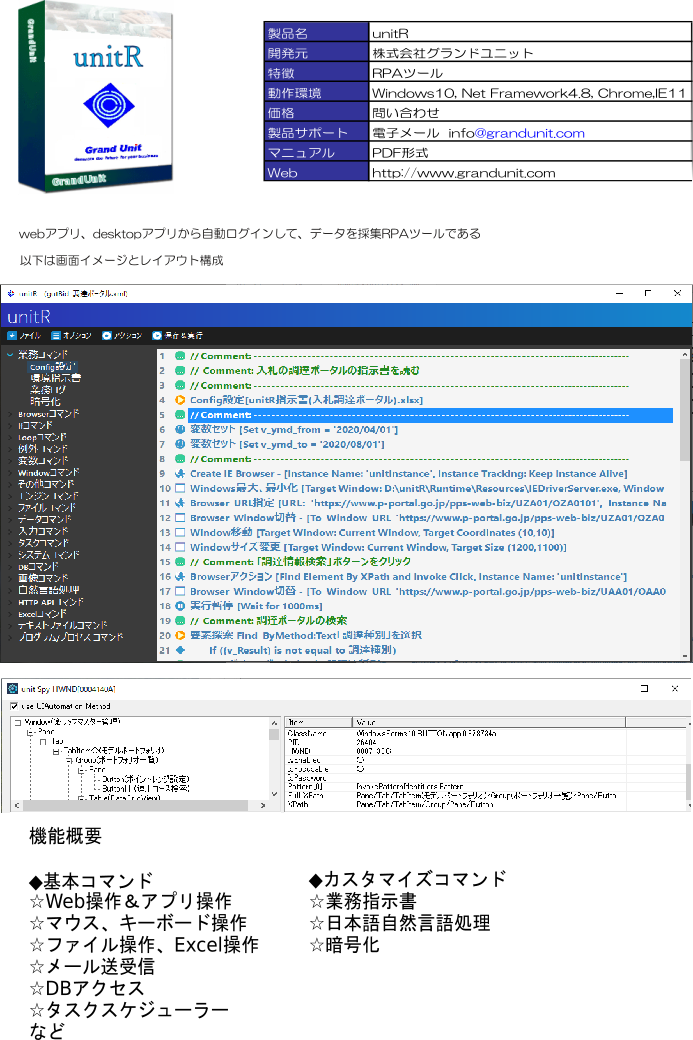This screenshot has height=1040, width=693.
Task: Collapse the 業務コマンド tree group
Action: (x=10, y=355)
